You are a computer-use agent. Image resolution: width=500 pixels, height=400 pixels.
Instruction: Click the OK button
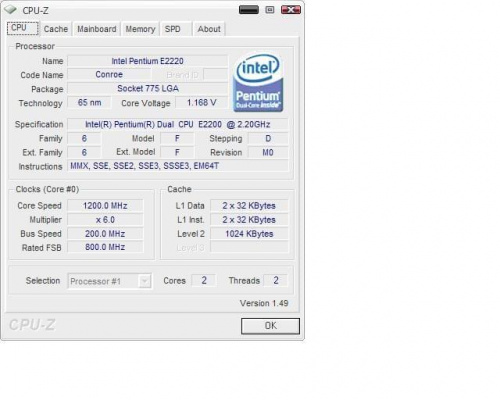270,326
